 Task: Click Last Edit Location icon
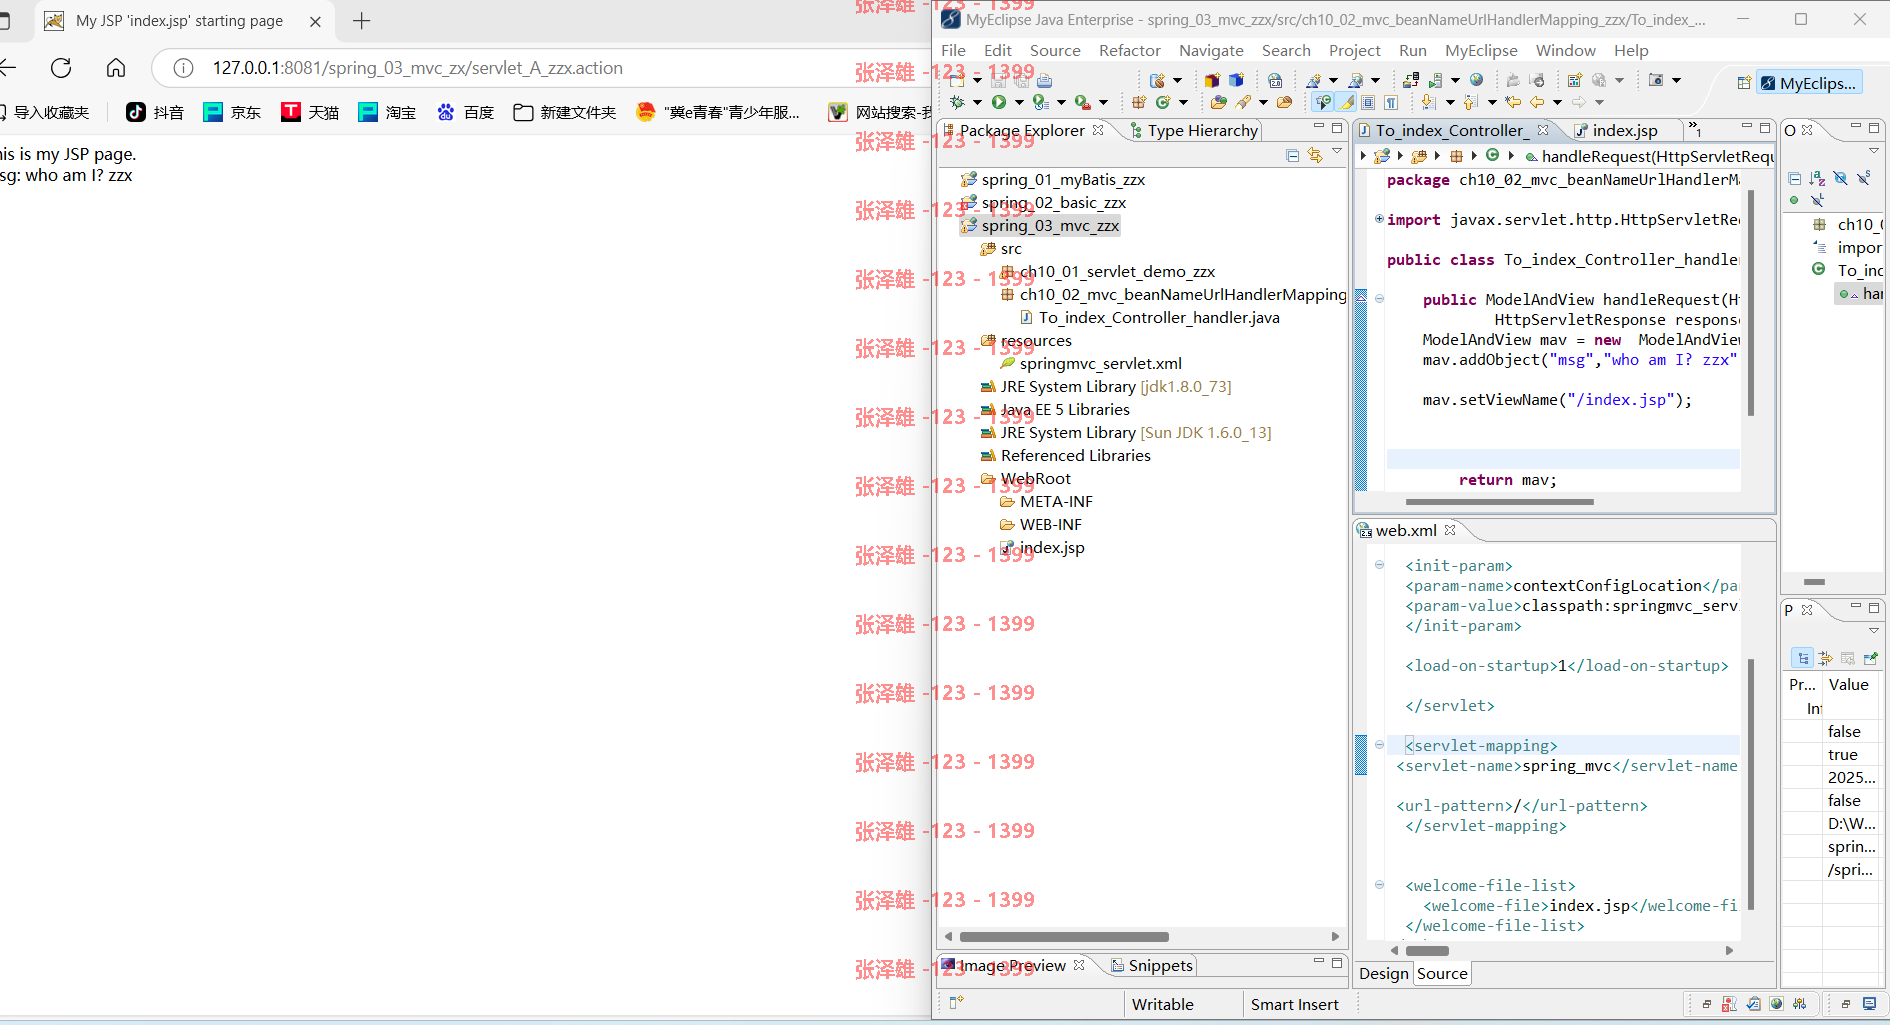1513,102
